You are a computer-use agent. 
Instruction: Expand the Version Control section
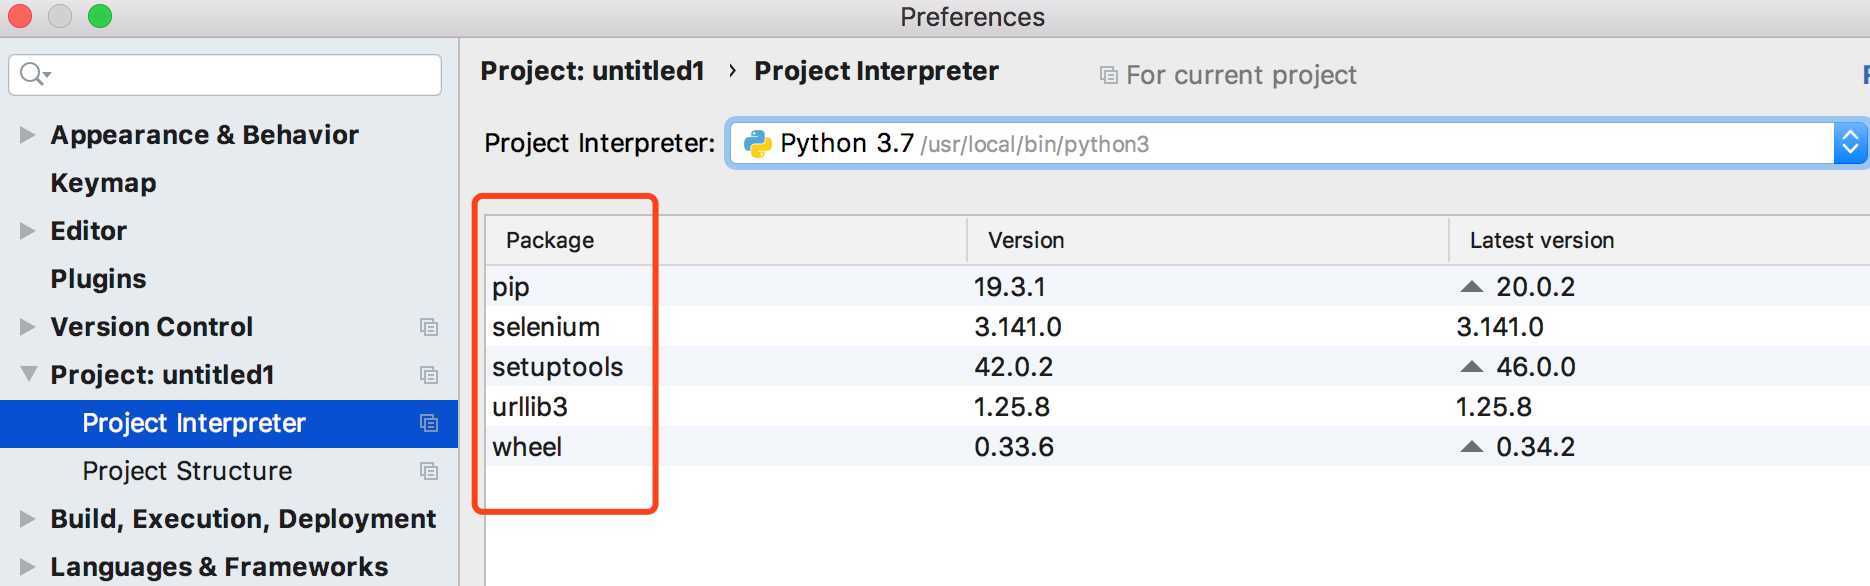point(27,327)
